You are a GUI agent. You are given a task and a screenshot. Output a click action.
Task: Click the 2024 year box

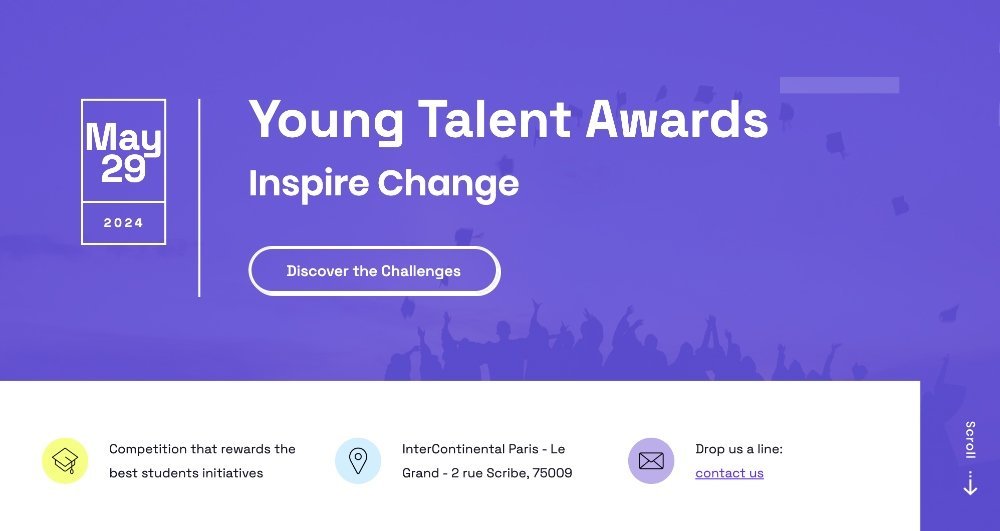click(123, 223)
